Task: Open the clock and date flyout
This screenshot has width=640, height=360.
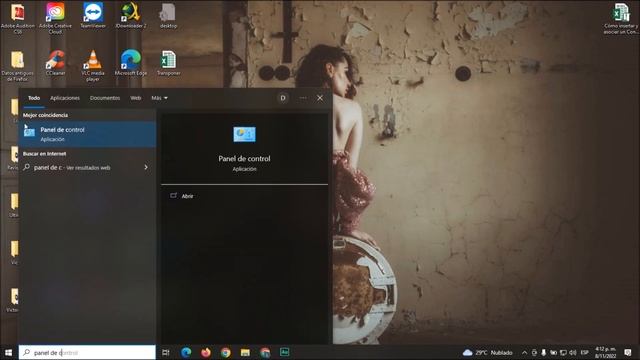Action: click(606, 352)
